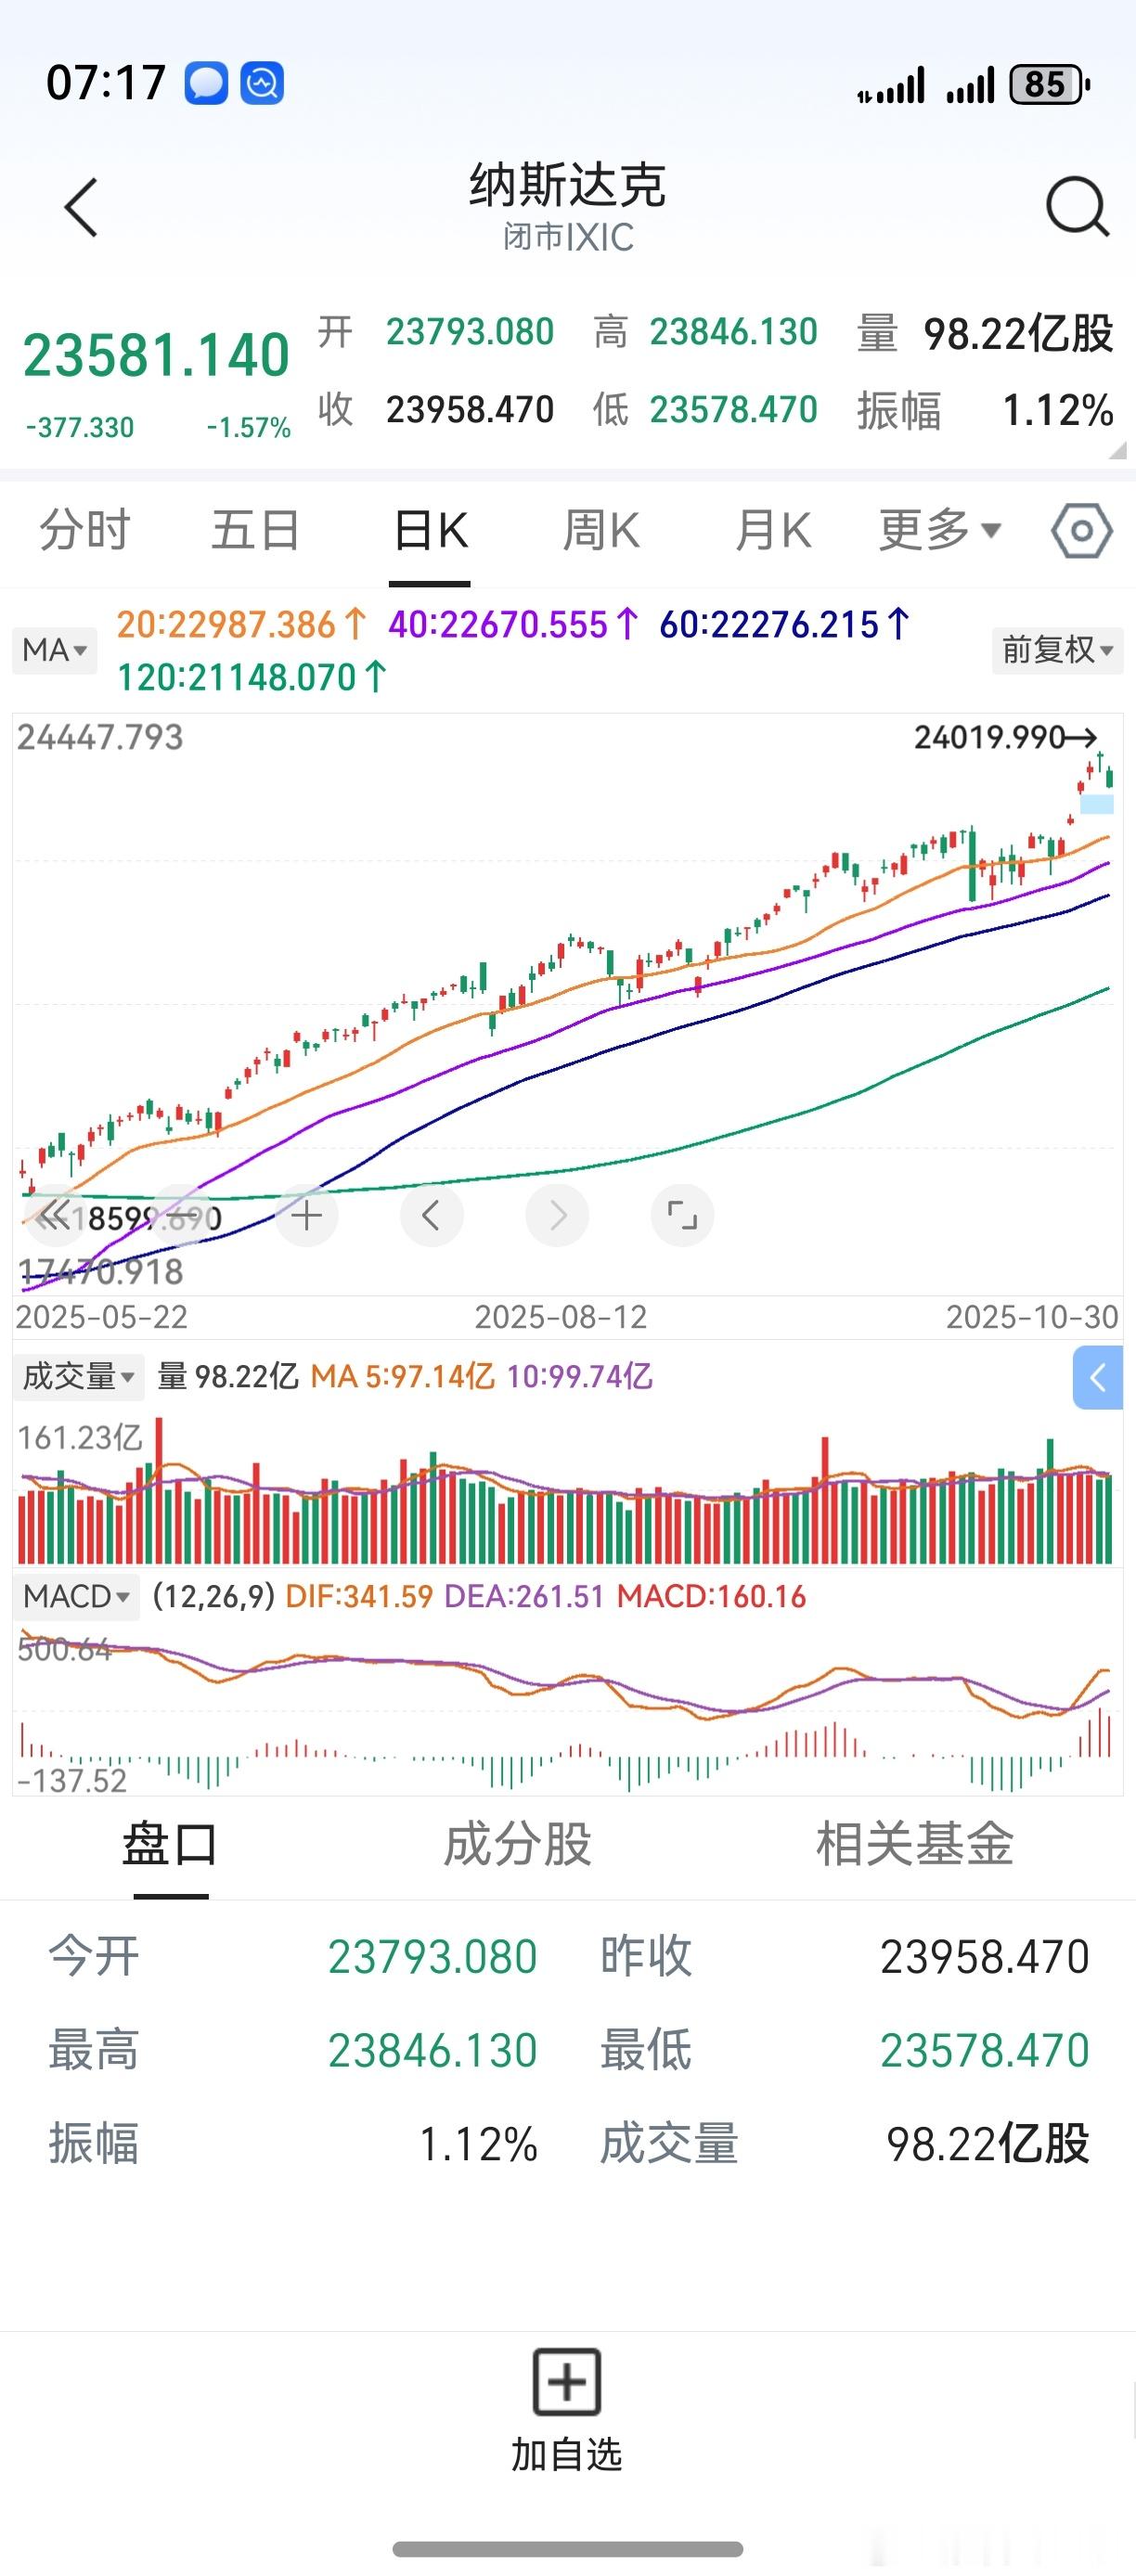Pan the chart right with the arrow
Viewport: 1136px width, 2576px height.
[557, 1216]
